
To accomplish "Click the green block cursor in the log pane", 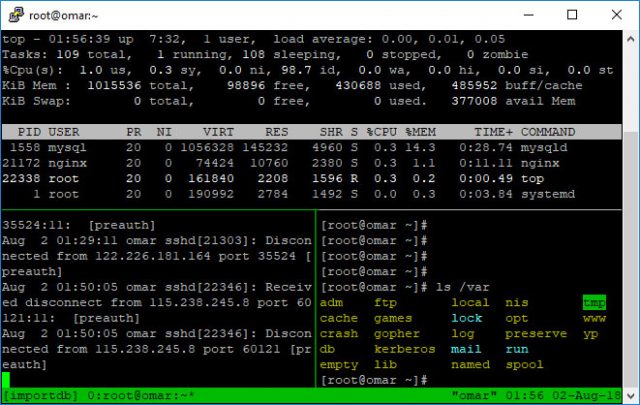I will pyautogui.click(x=7, y=379).
